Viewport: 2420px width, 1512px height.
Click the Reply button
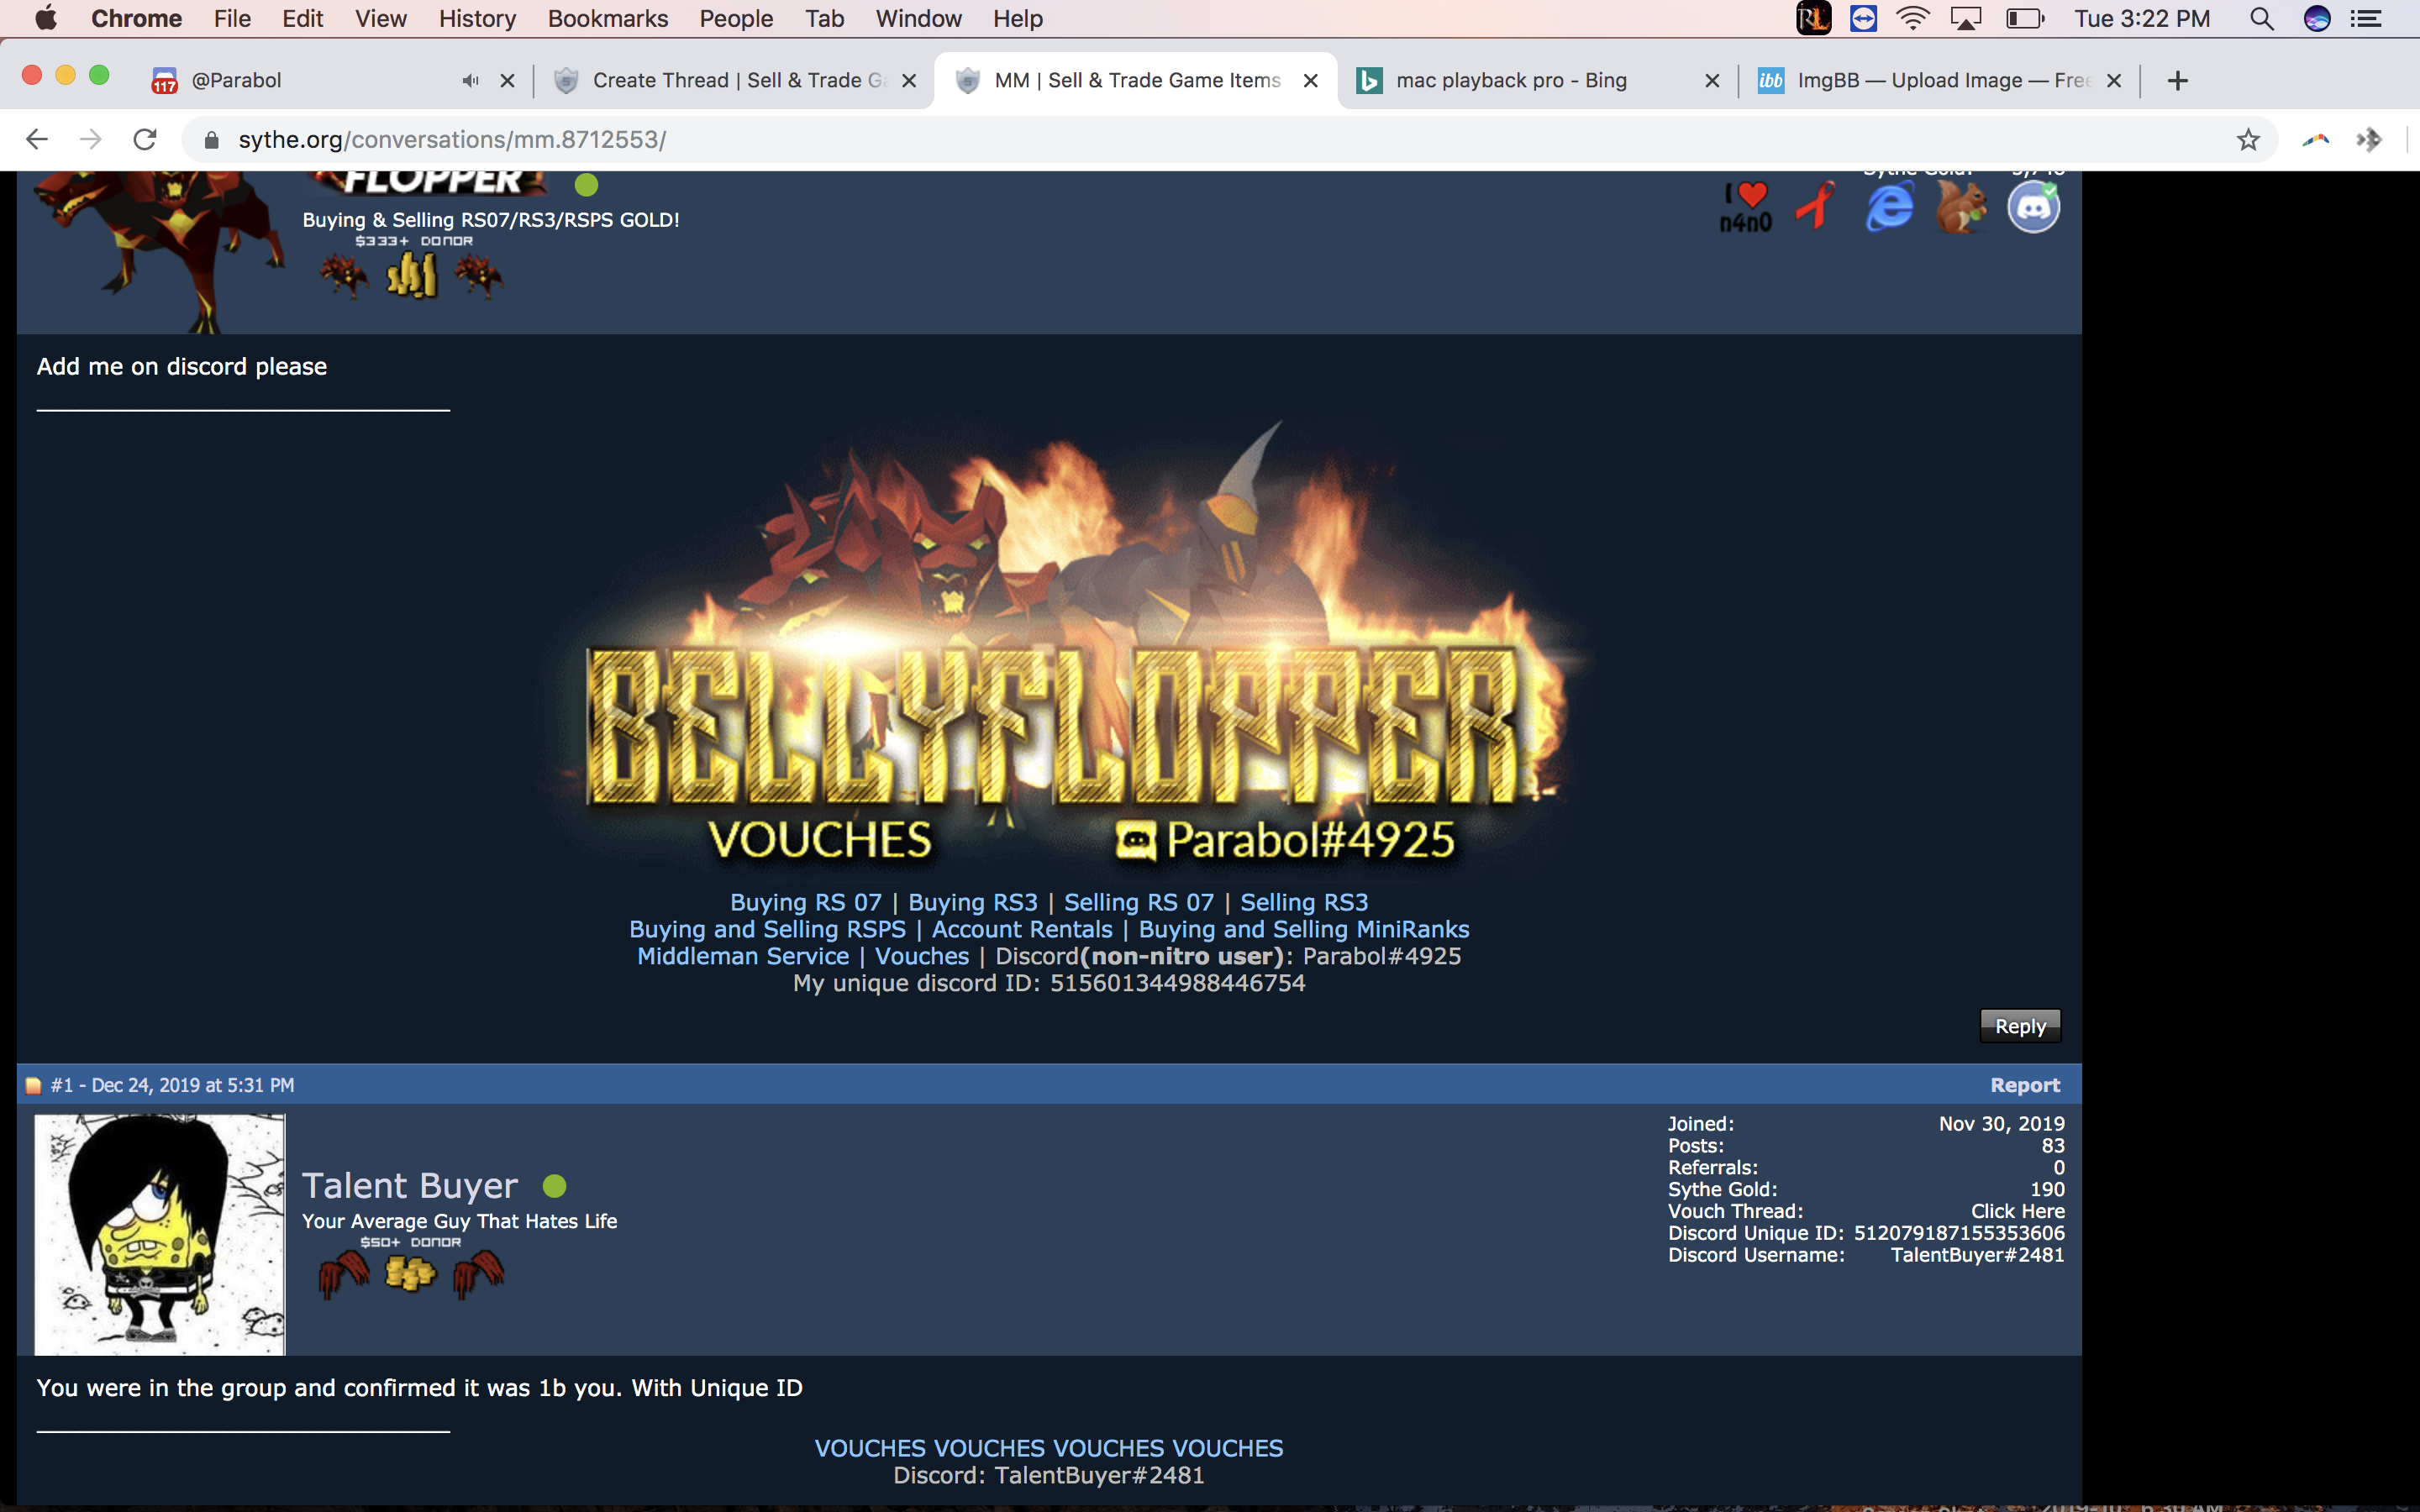tap(2020, 1026)
